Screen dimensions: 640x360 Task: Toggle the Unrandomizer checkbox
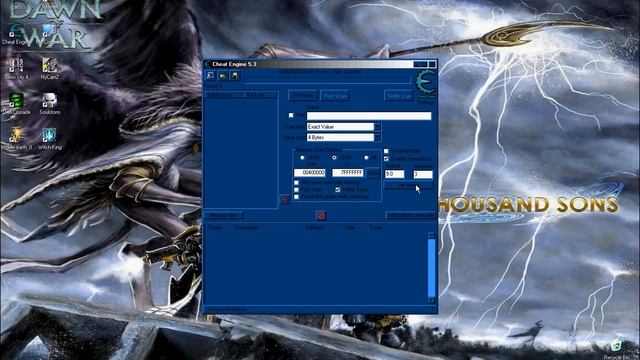[386, 151]
